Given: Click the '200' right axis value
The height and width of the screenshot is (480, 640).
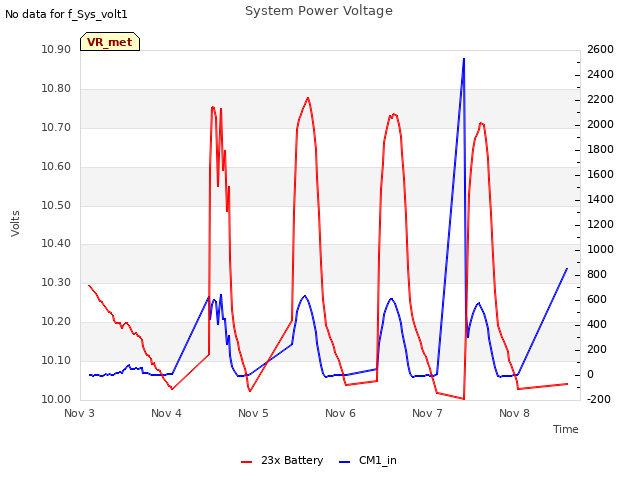Looking at the screenshot, I should click(x=597, y=349).
